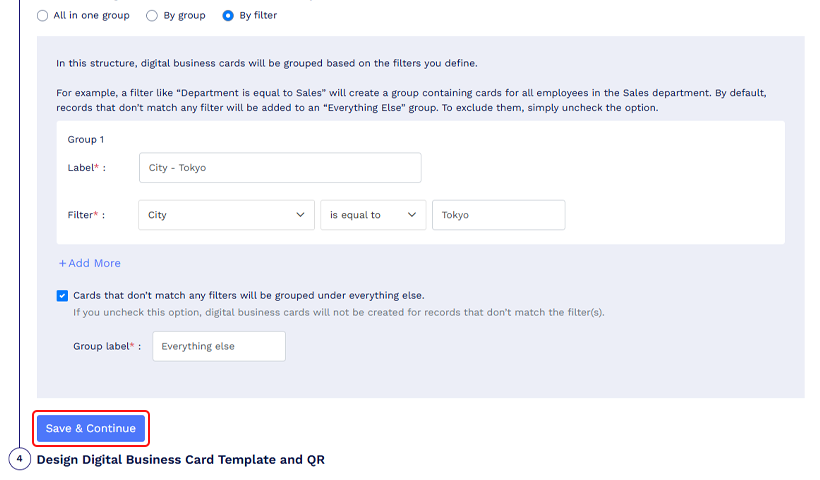
Task: Click the "By group" label text
Action: (185, 16)
